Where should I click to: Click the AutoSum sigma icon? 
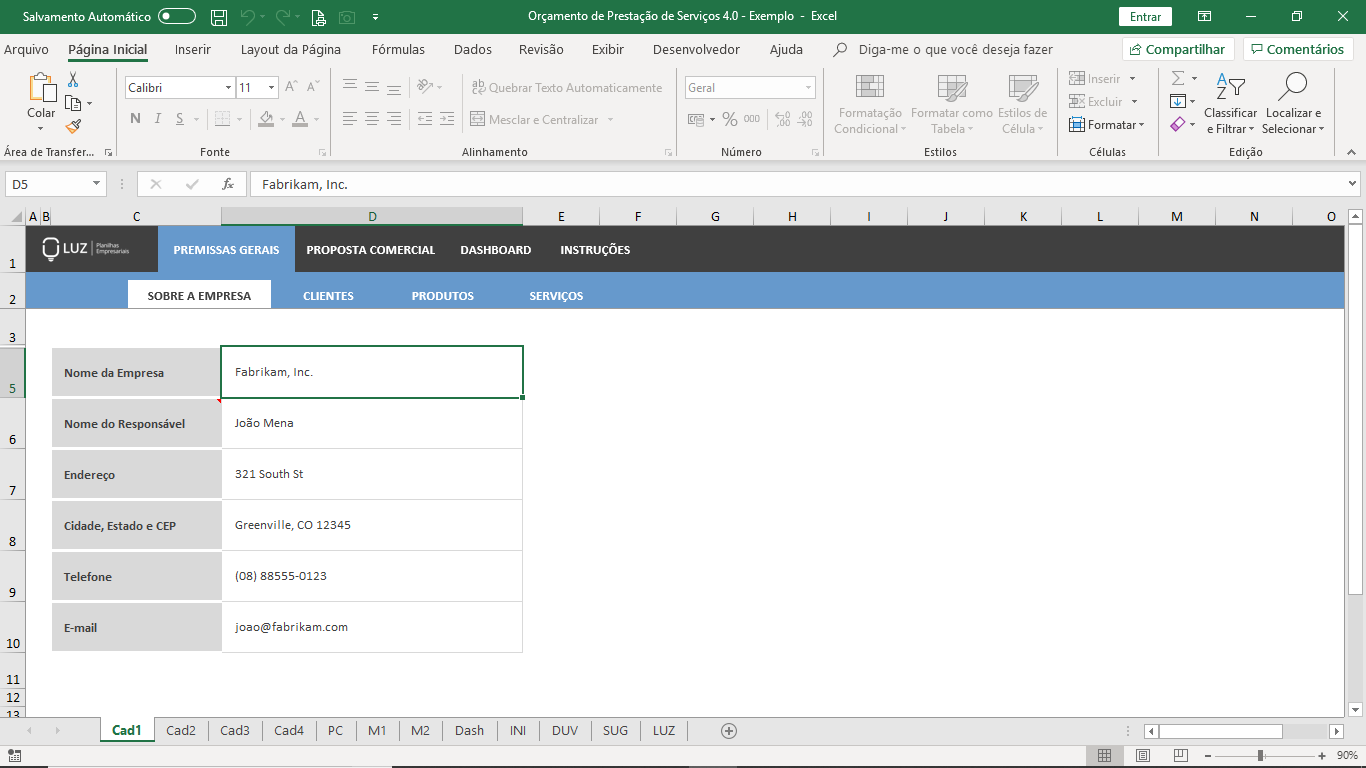click(1178, 78)
